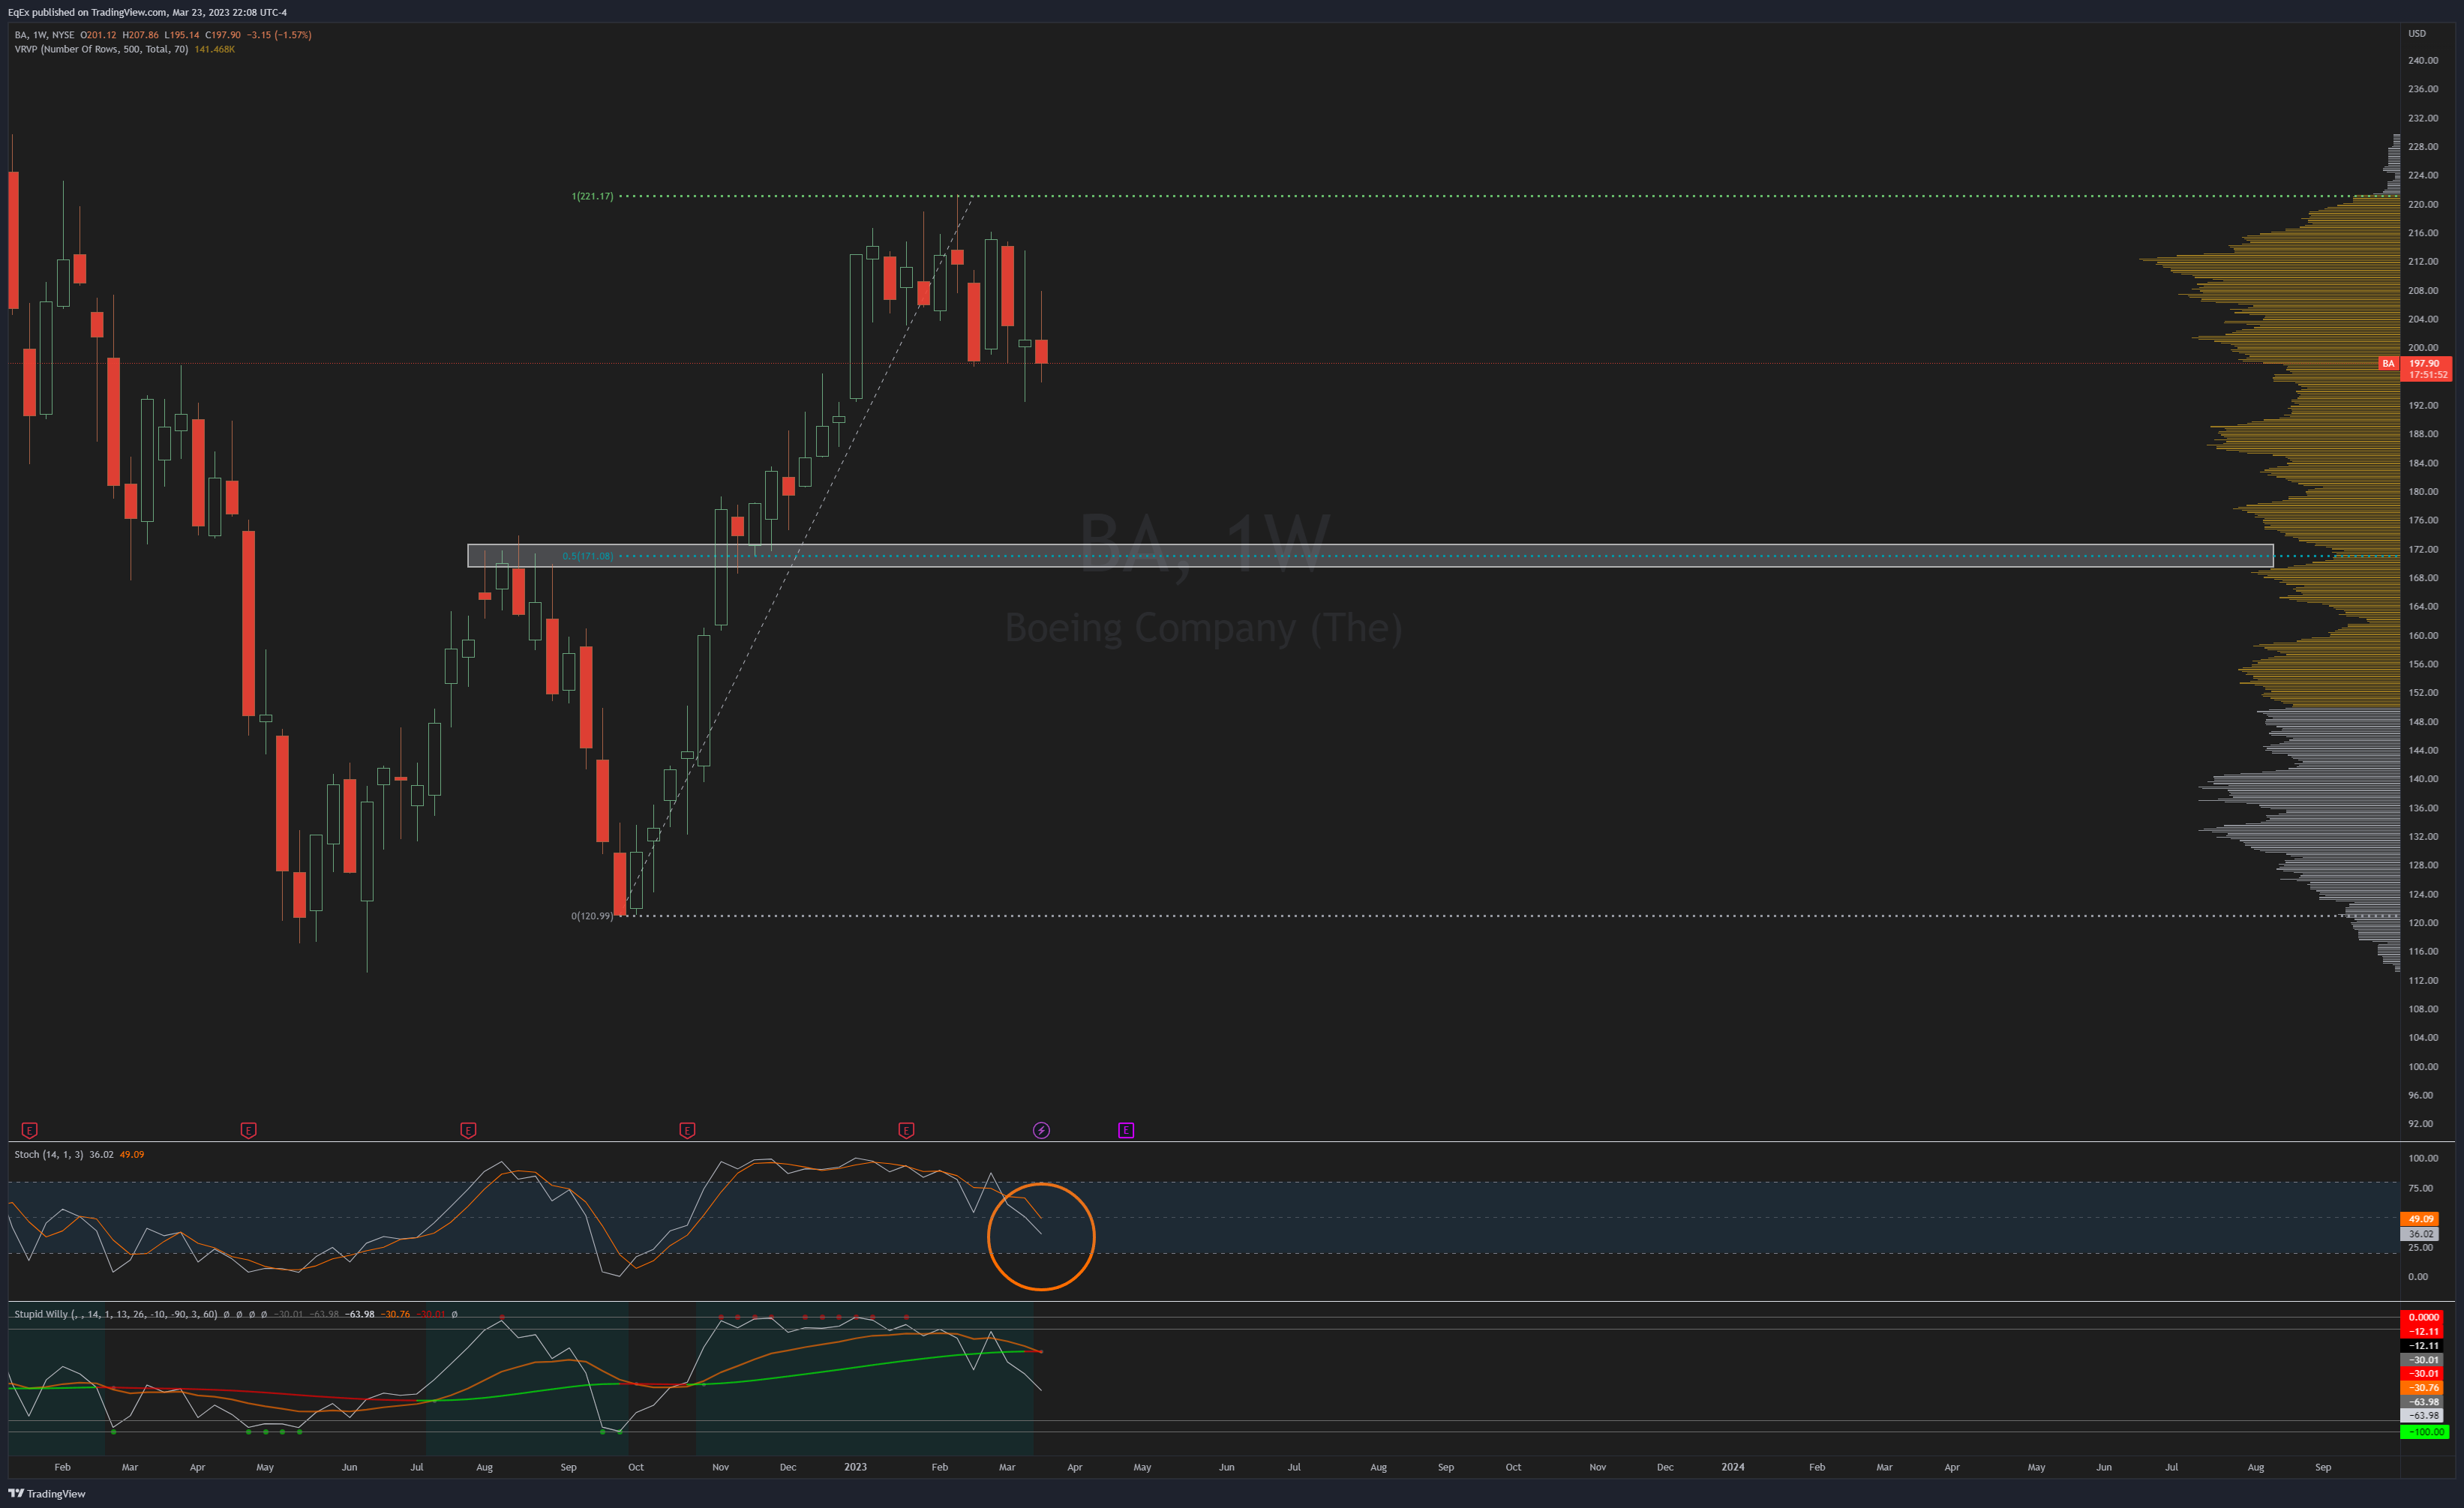
Task: Click the Stupid Willy indicator legend
Action: pyautogui.click(x=115, y=1314)
